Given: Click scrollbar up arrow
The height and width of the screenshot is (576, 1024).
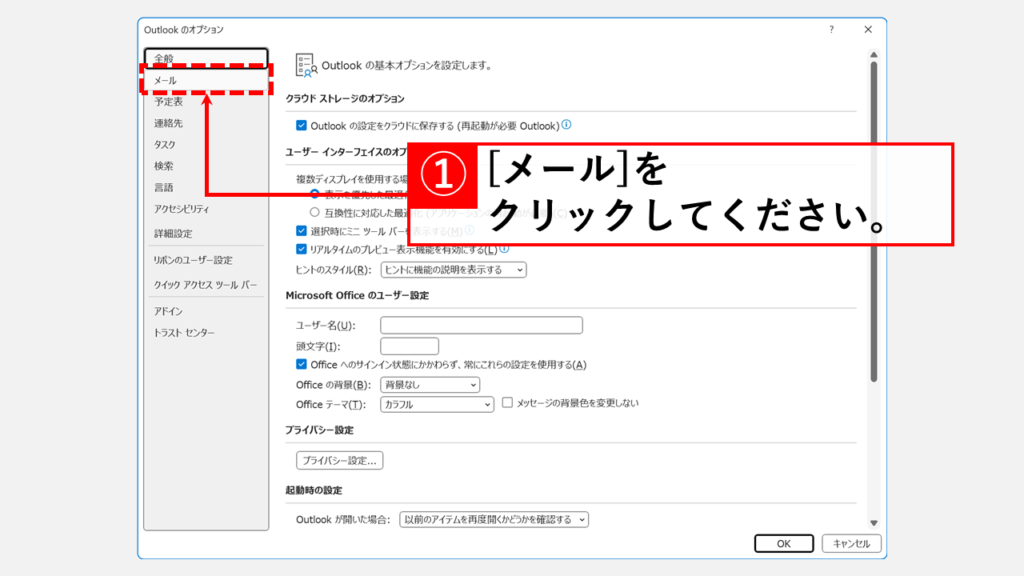Looking at the screenshot, I should click(x=874, y=55).
